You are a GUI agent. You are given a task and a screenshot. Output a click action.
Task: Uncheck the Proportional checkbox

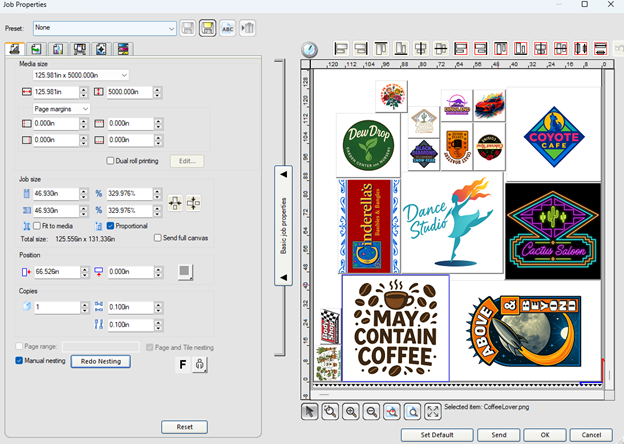click(x=111, y=225)
